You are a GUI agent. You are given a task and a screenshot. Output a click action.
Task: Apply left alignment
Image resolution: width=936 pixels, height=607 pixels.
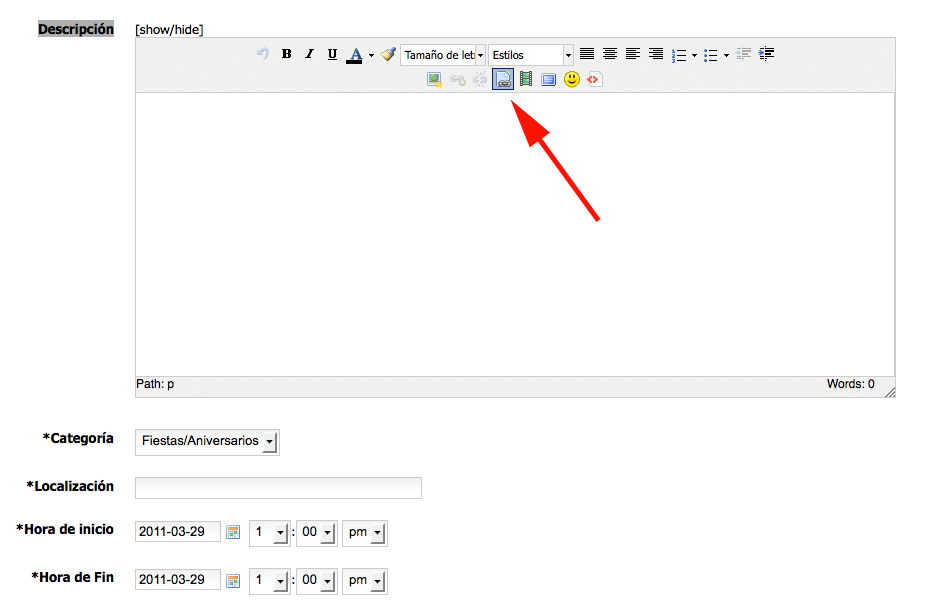pyautogui.click(x=633, y=54)
